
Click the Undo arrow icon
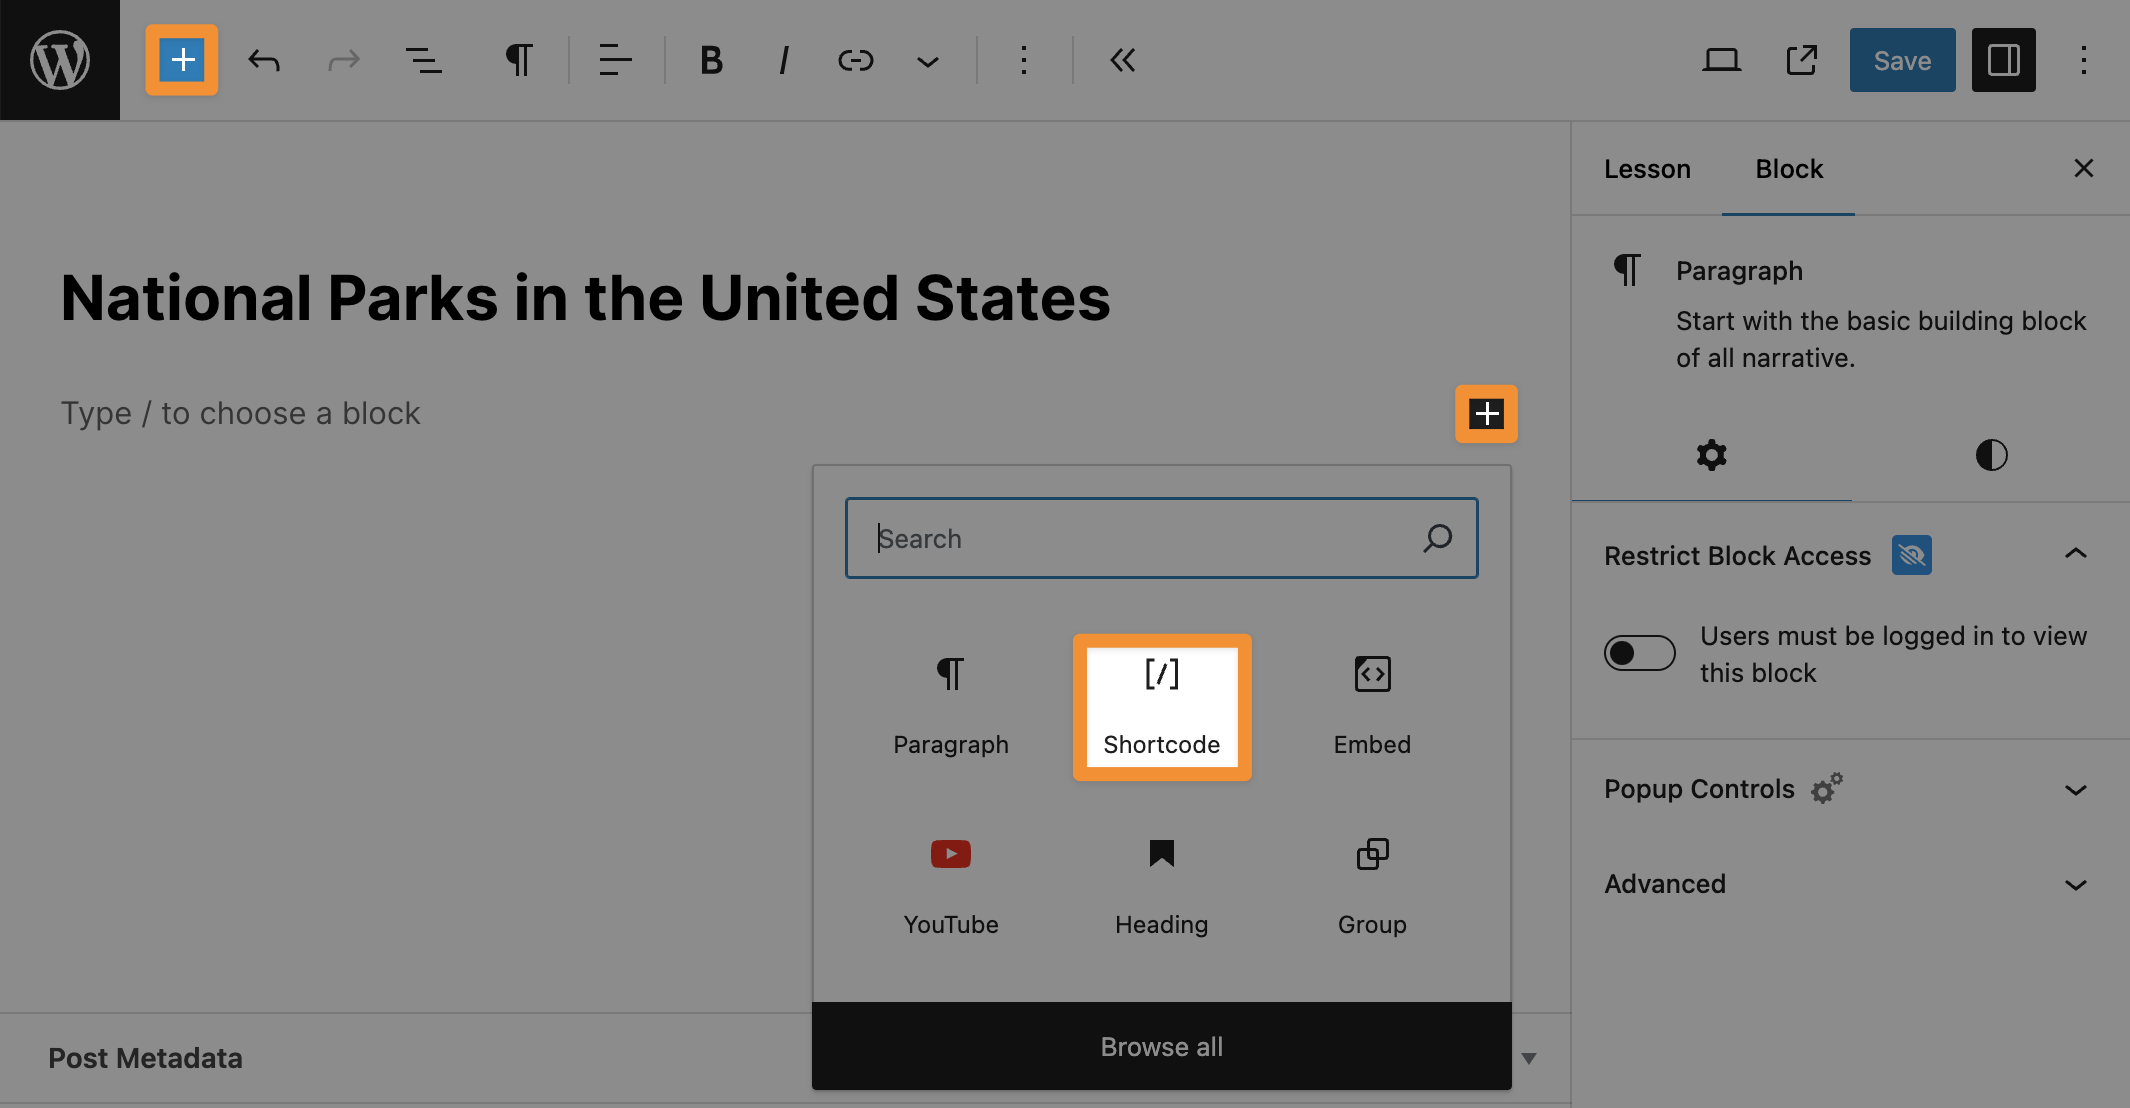click(264, 61)
